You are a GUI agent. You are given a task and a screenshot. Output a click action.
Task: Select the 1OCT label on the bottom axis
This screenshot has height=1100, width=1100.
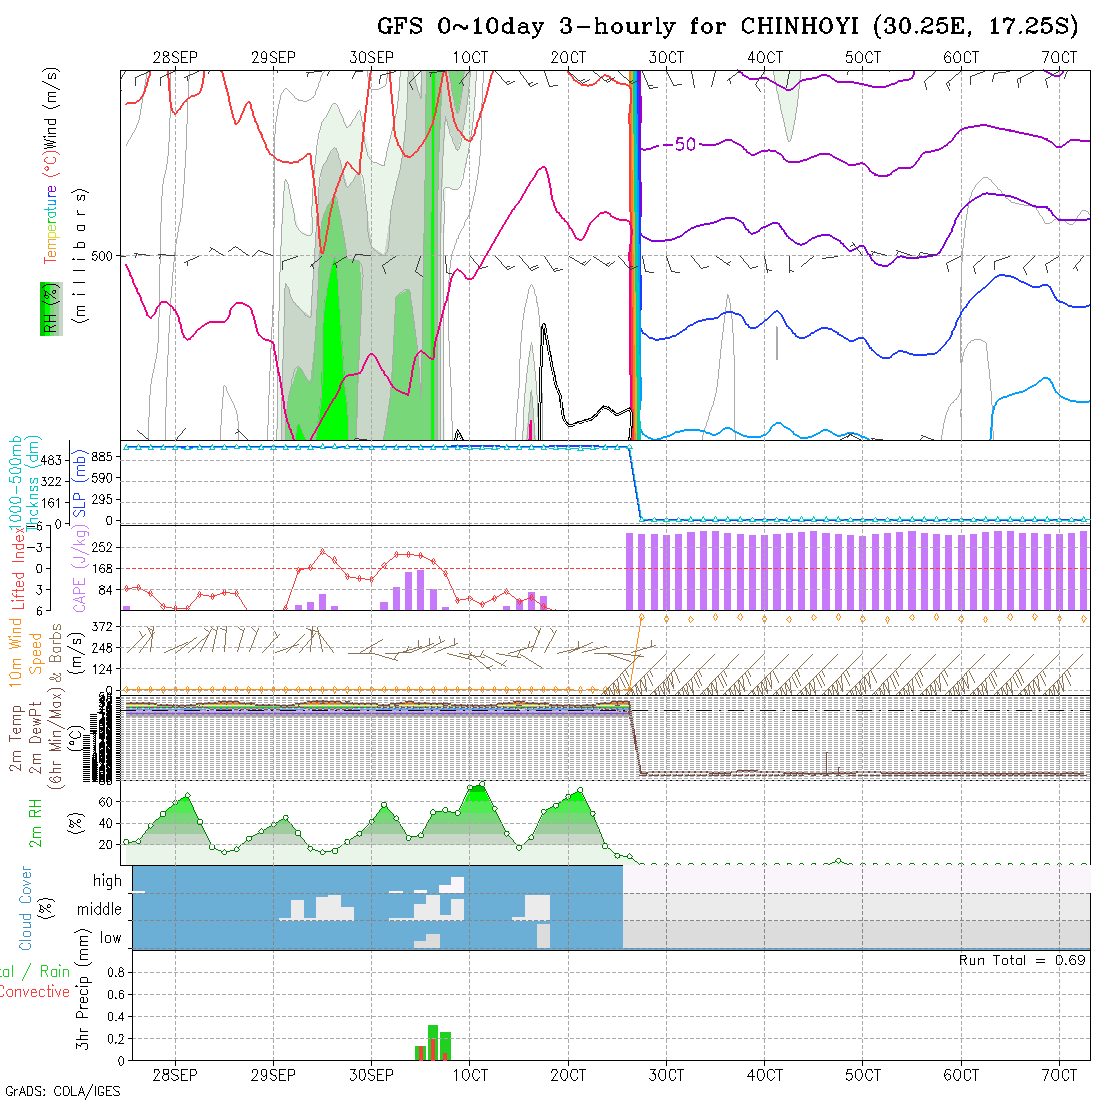[x=470, y=1075]
